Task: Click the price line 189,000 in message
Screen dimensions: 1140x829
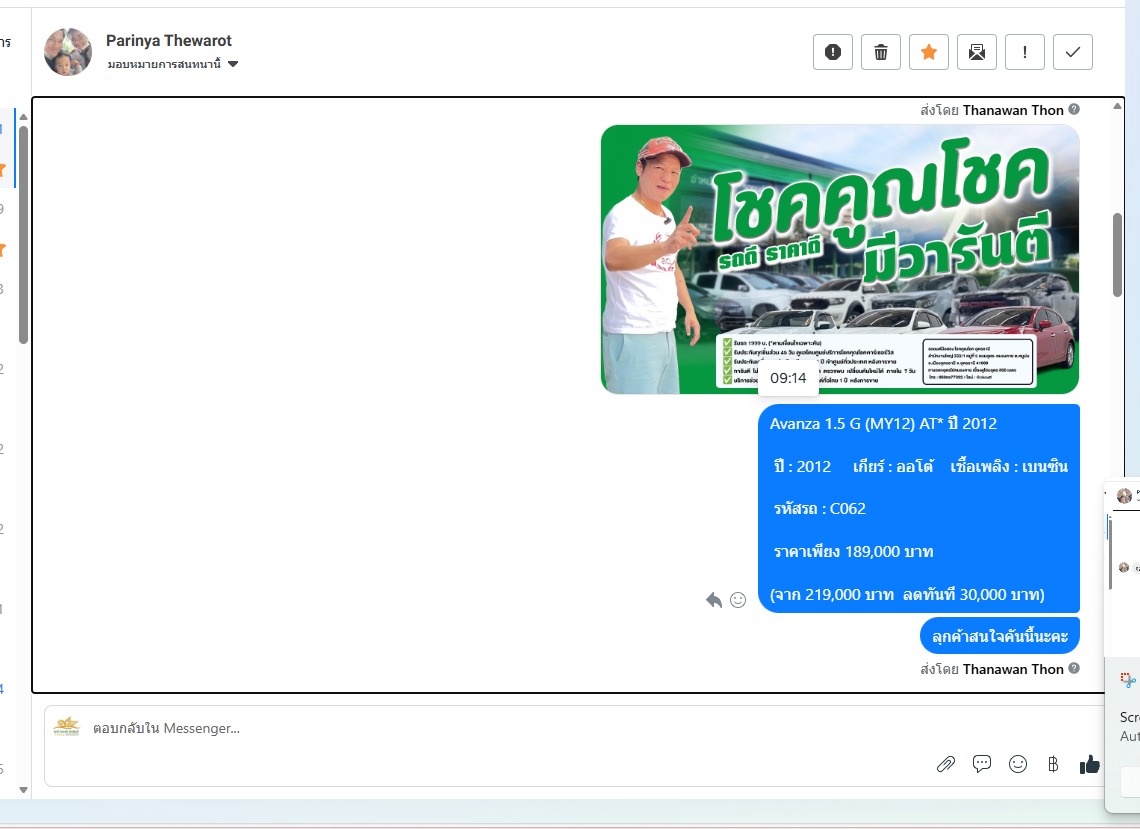Action: click(854, 552)
